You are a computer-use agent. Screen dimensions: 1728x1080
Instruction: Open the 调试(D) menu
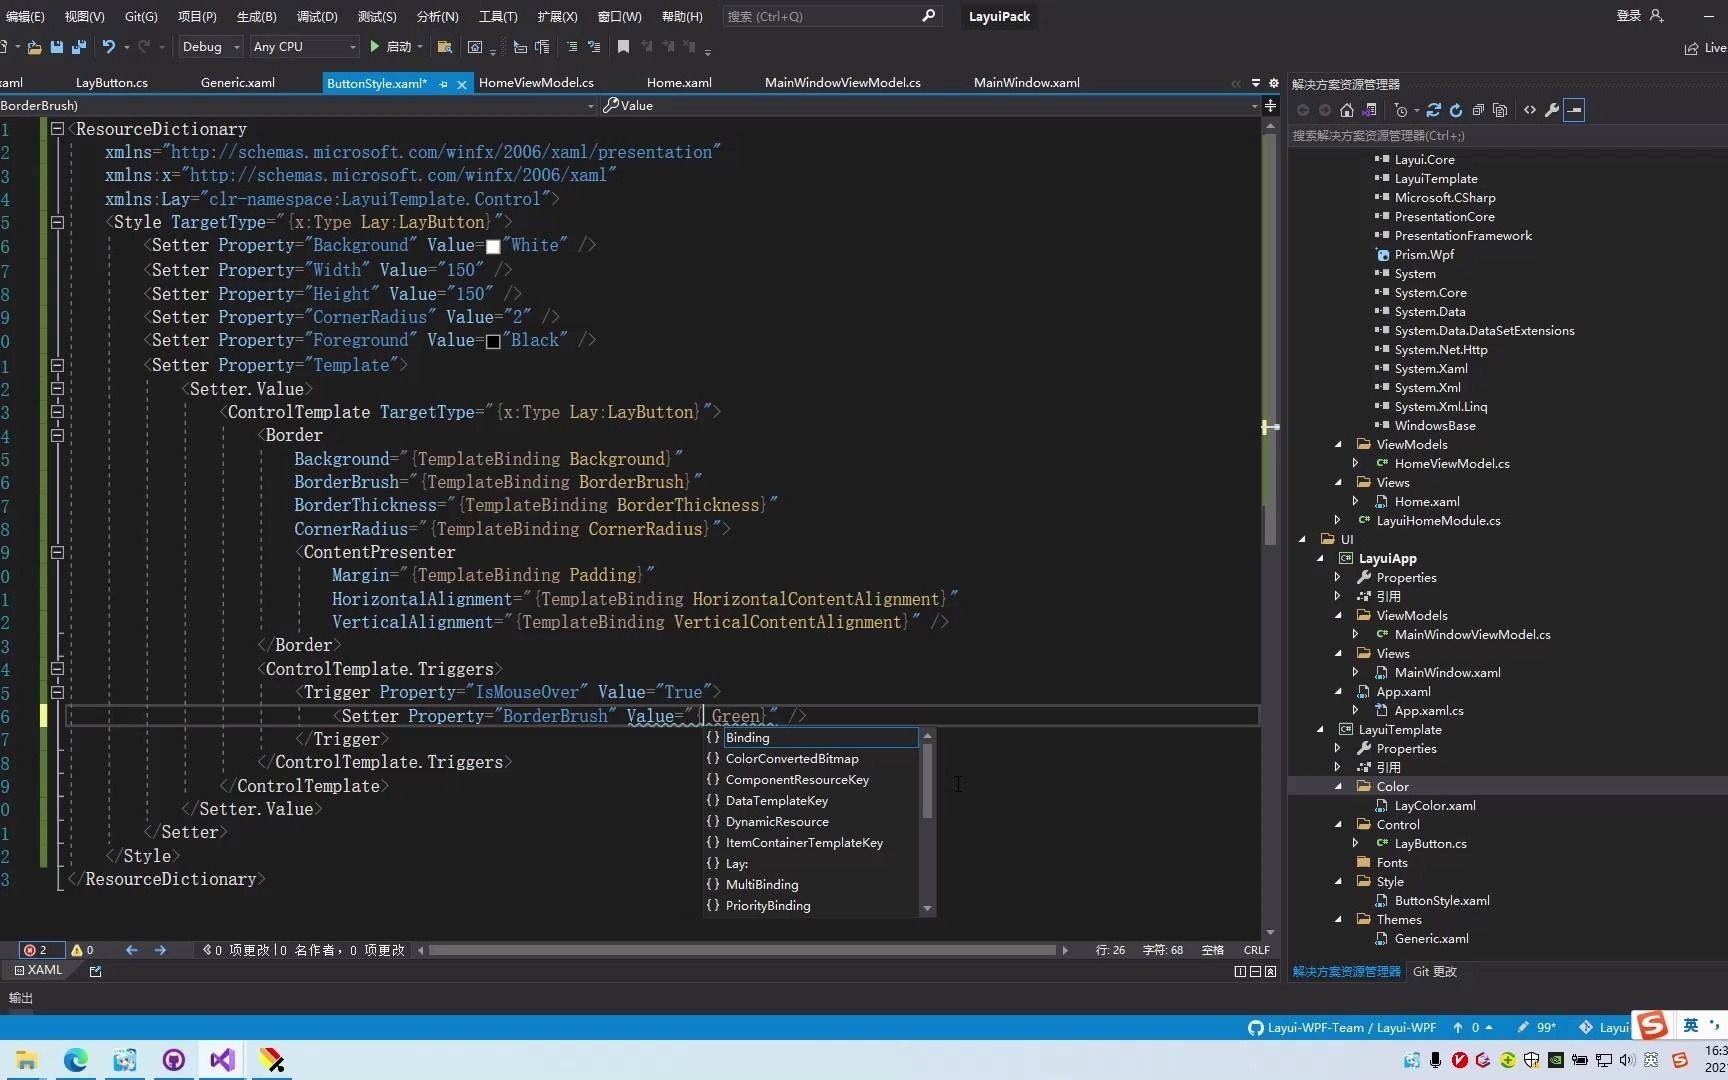317,16
